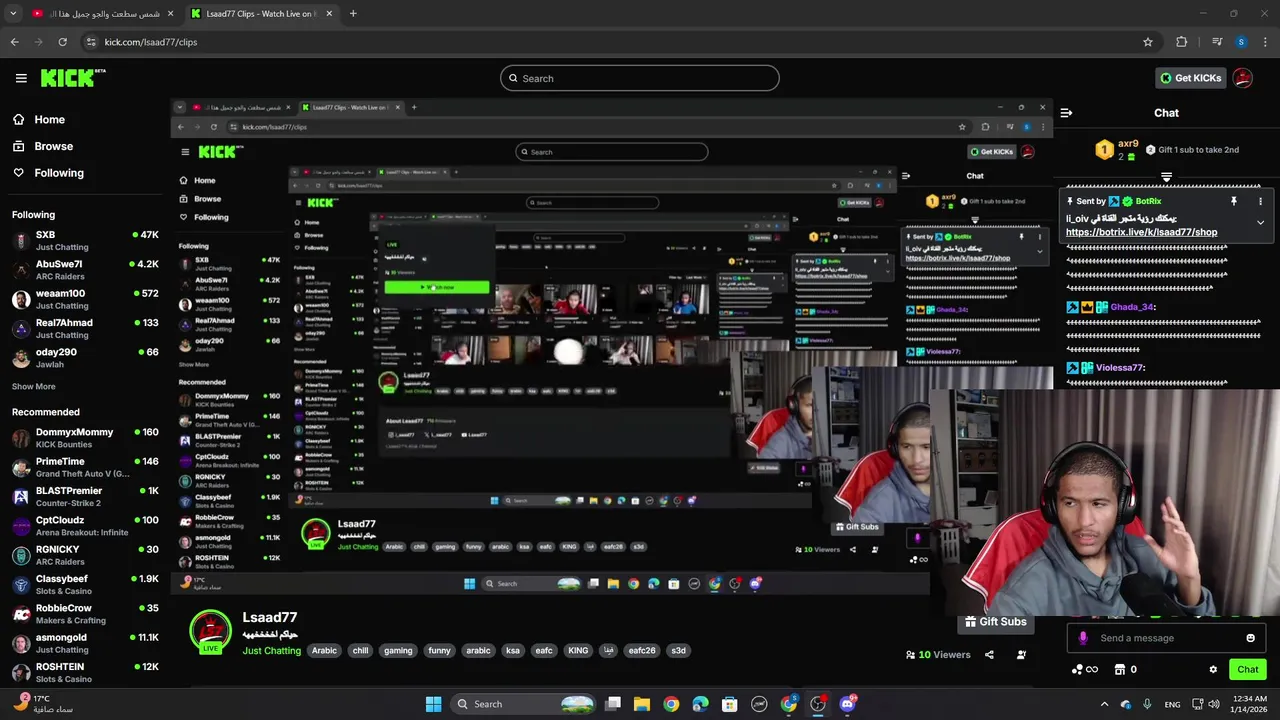
Task: Reload the page
Action: coord(62,42)
